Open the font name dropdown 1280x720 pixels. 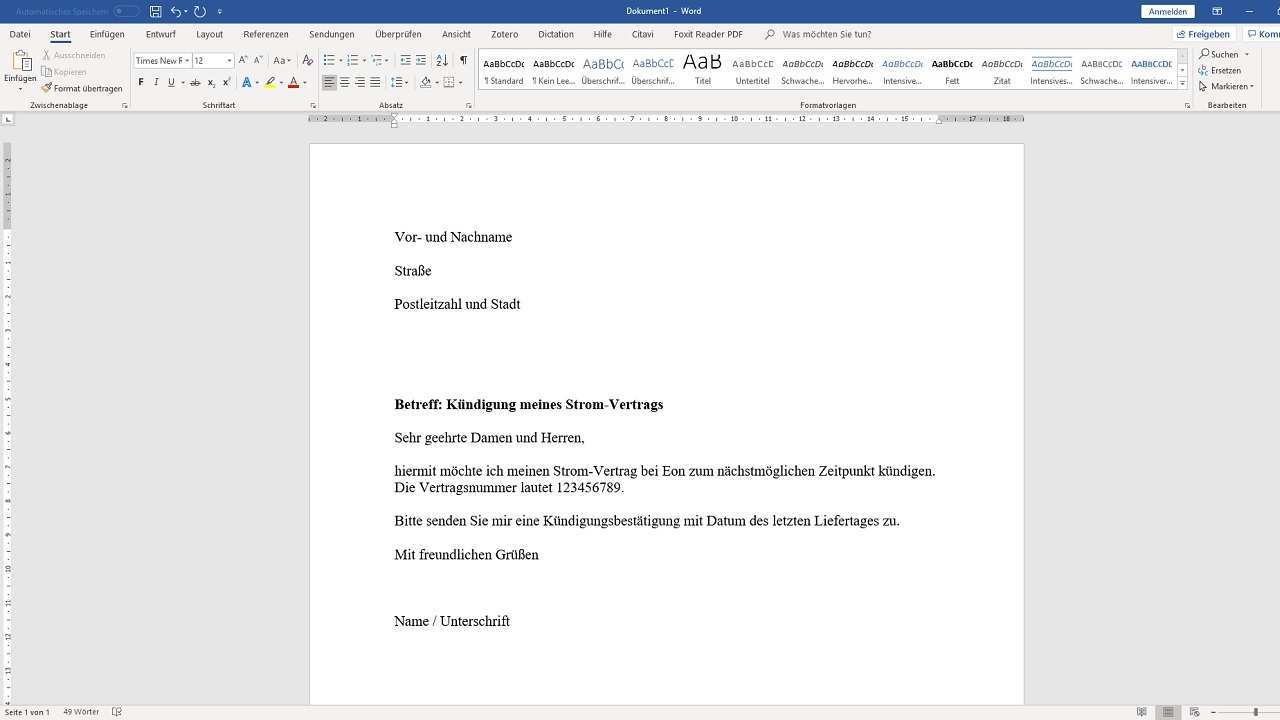click(187, 61)
